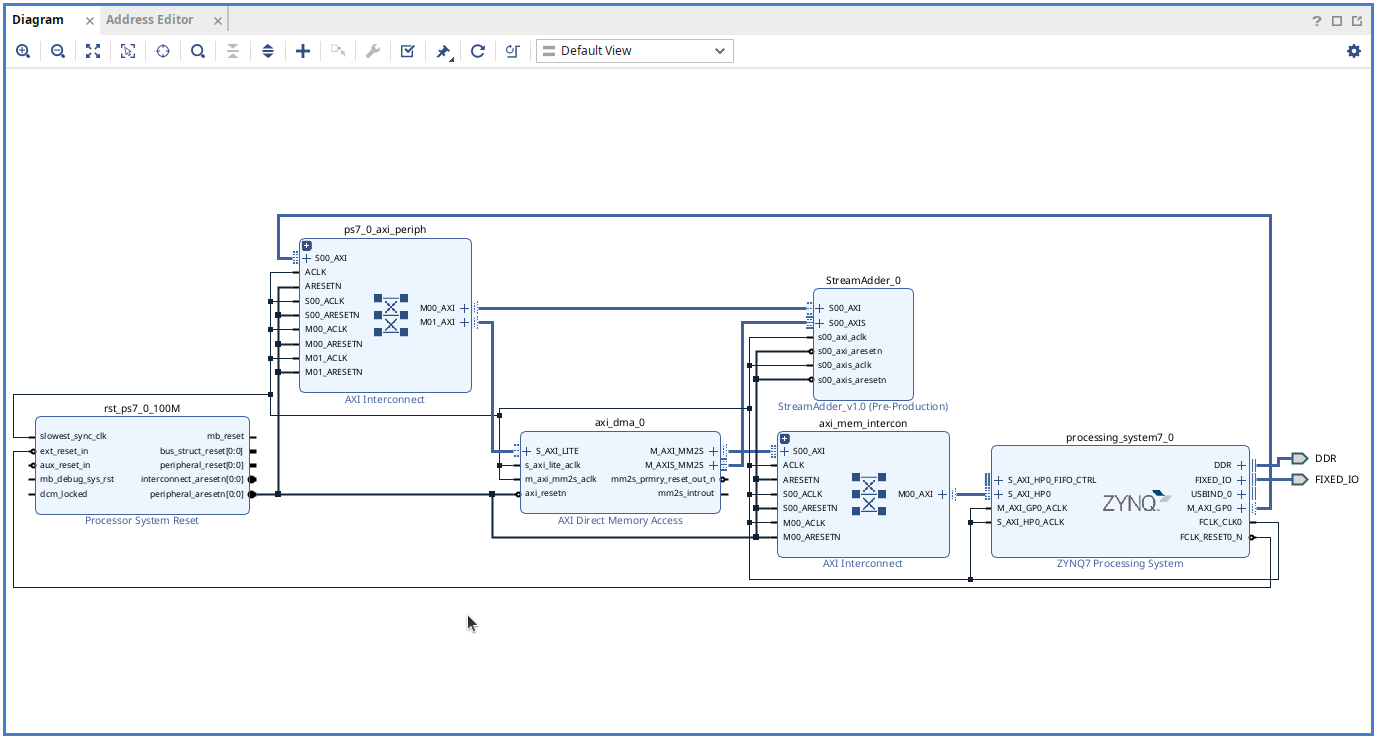Add an IP using the plus icon

pos(303,51)
